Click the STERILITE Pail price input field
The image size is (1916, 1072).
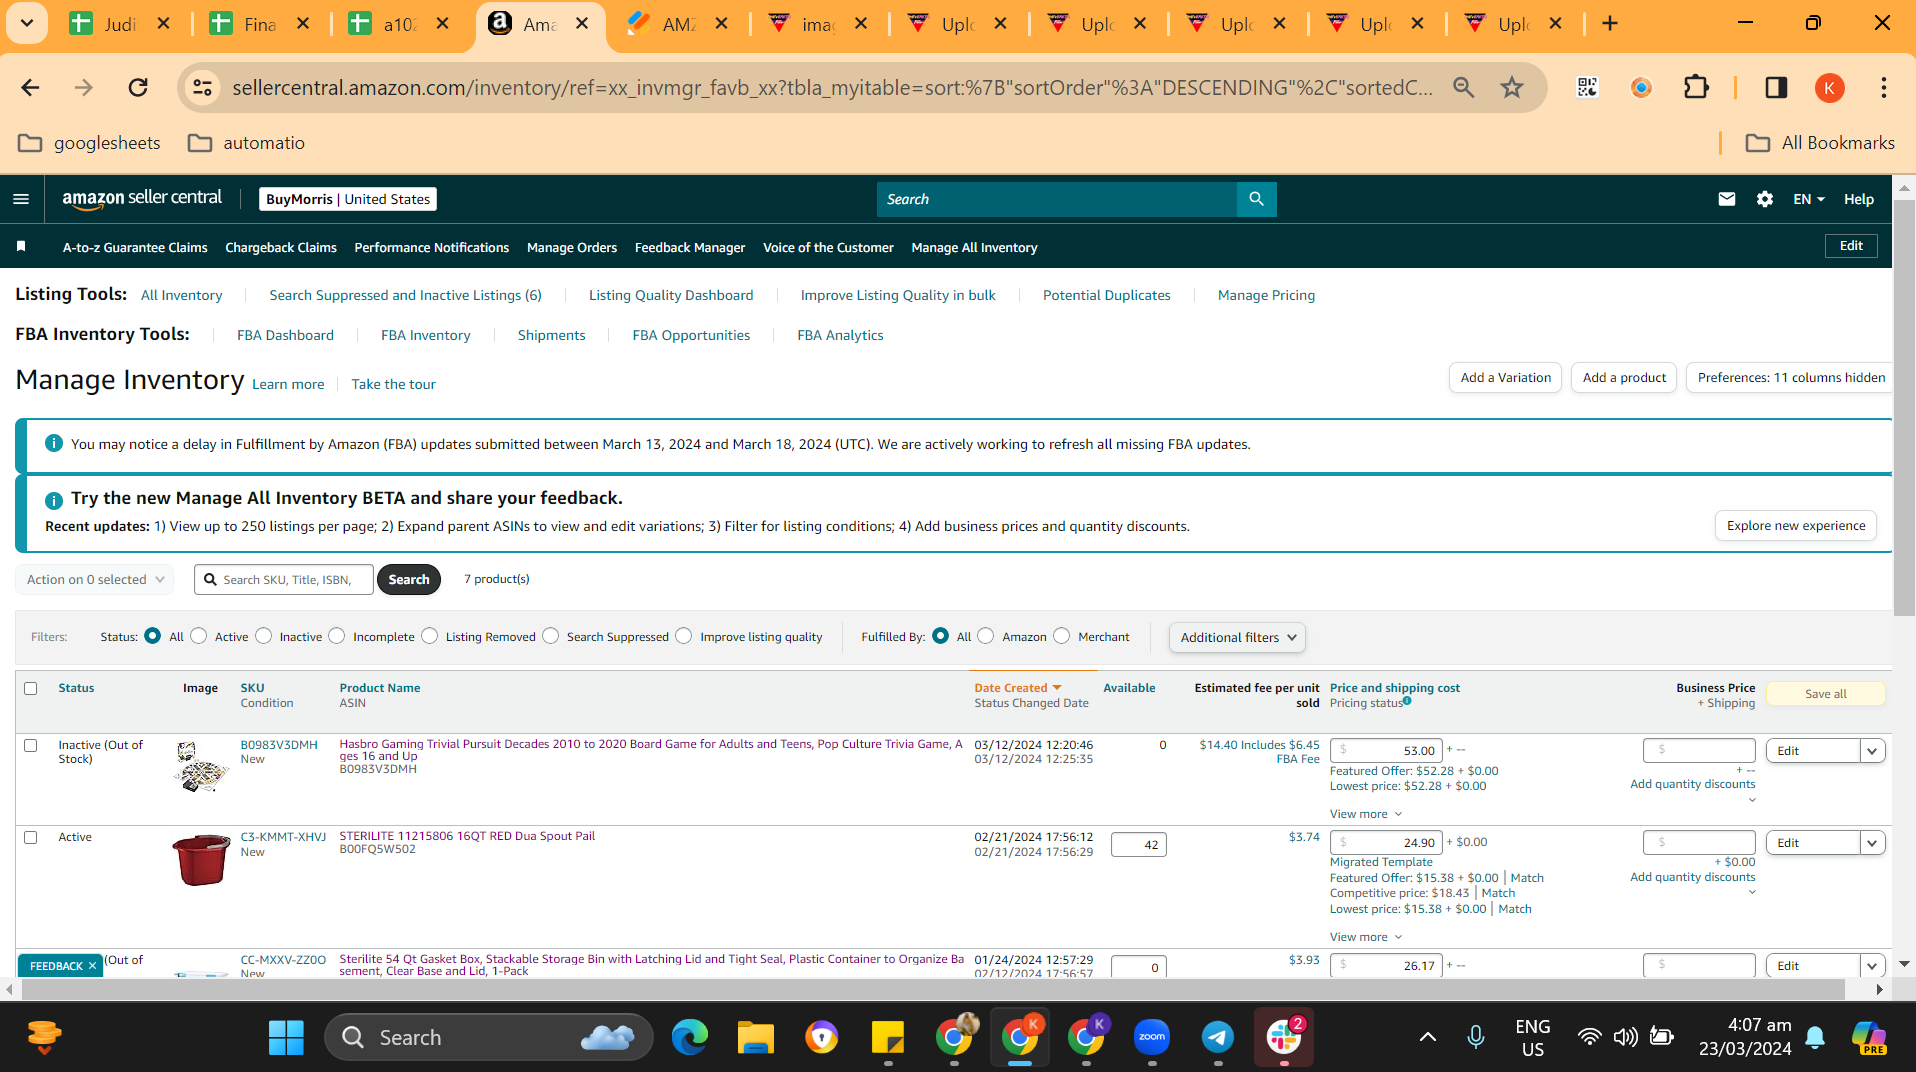point(1386,843)
